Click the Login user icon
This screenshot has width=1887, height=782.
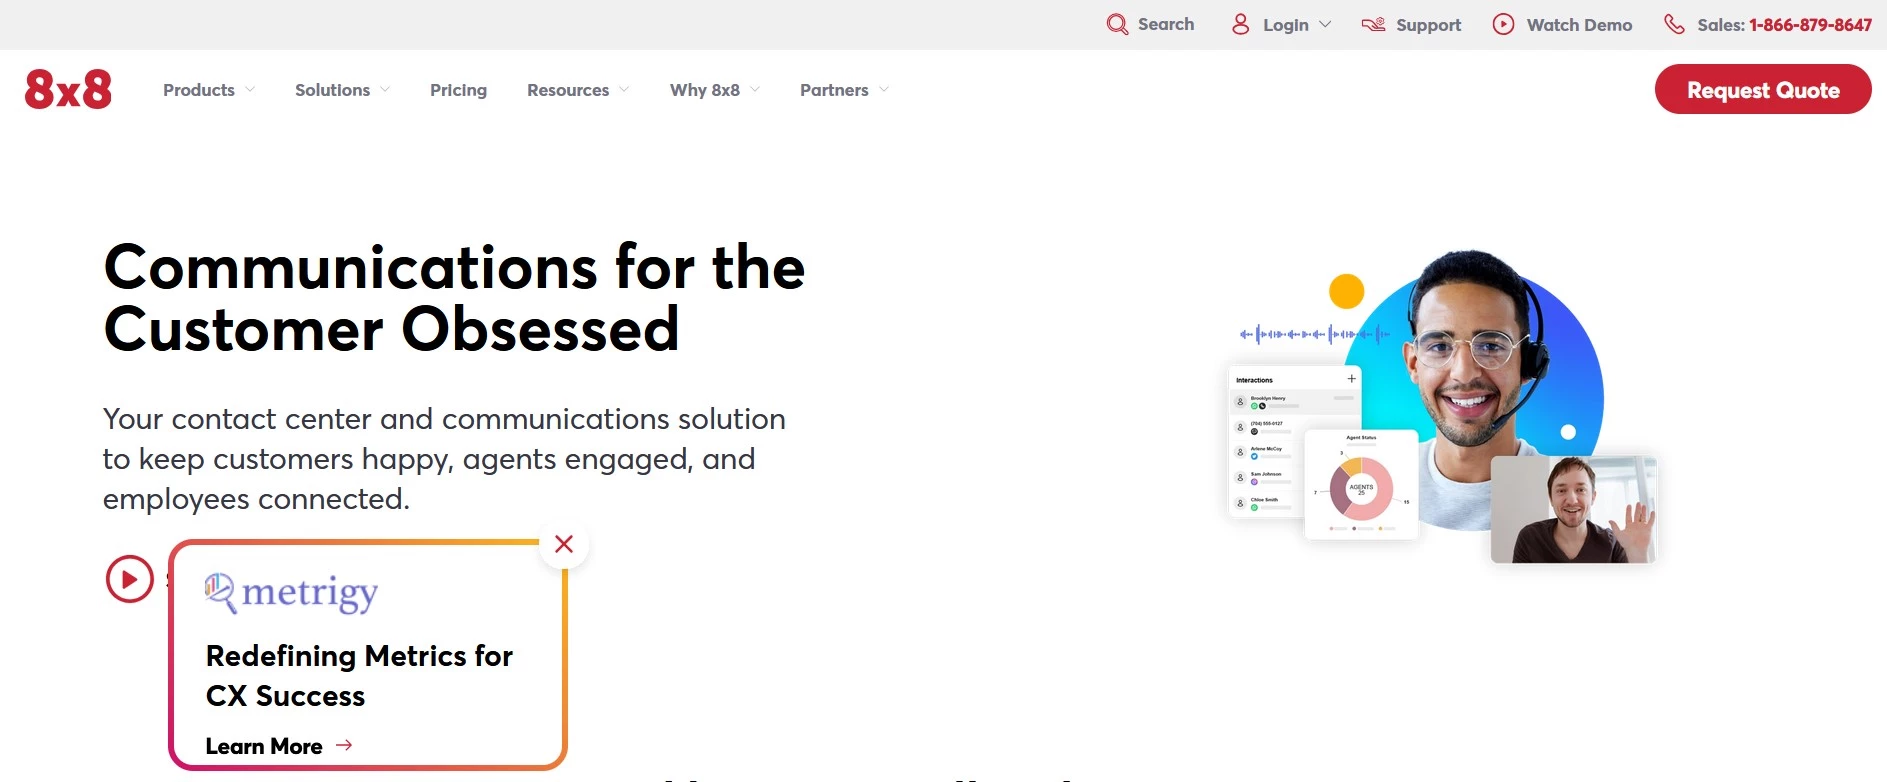(1240, 24)
